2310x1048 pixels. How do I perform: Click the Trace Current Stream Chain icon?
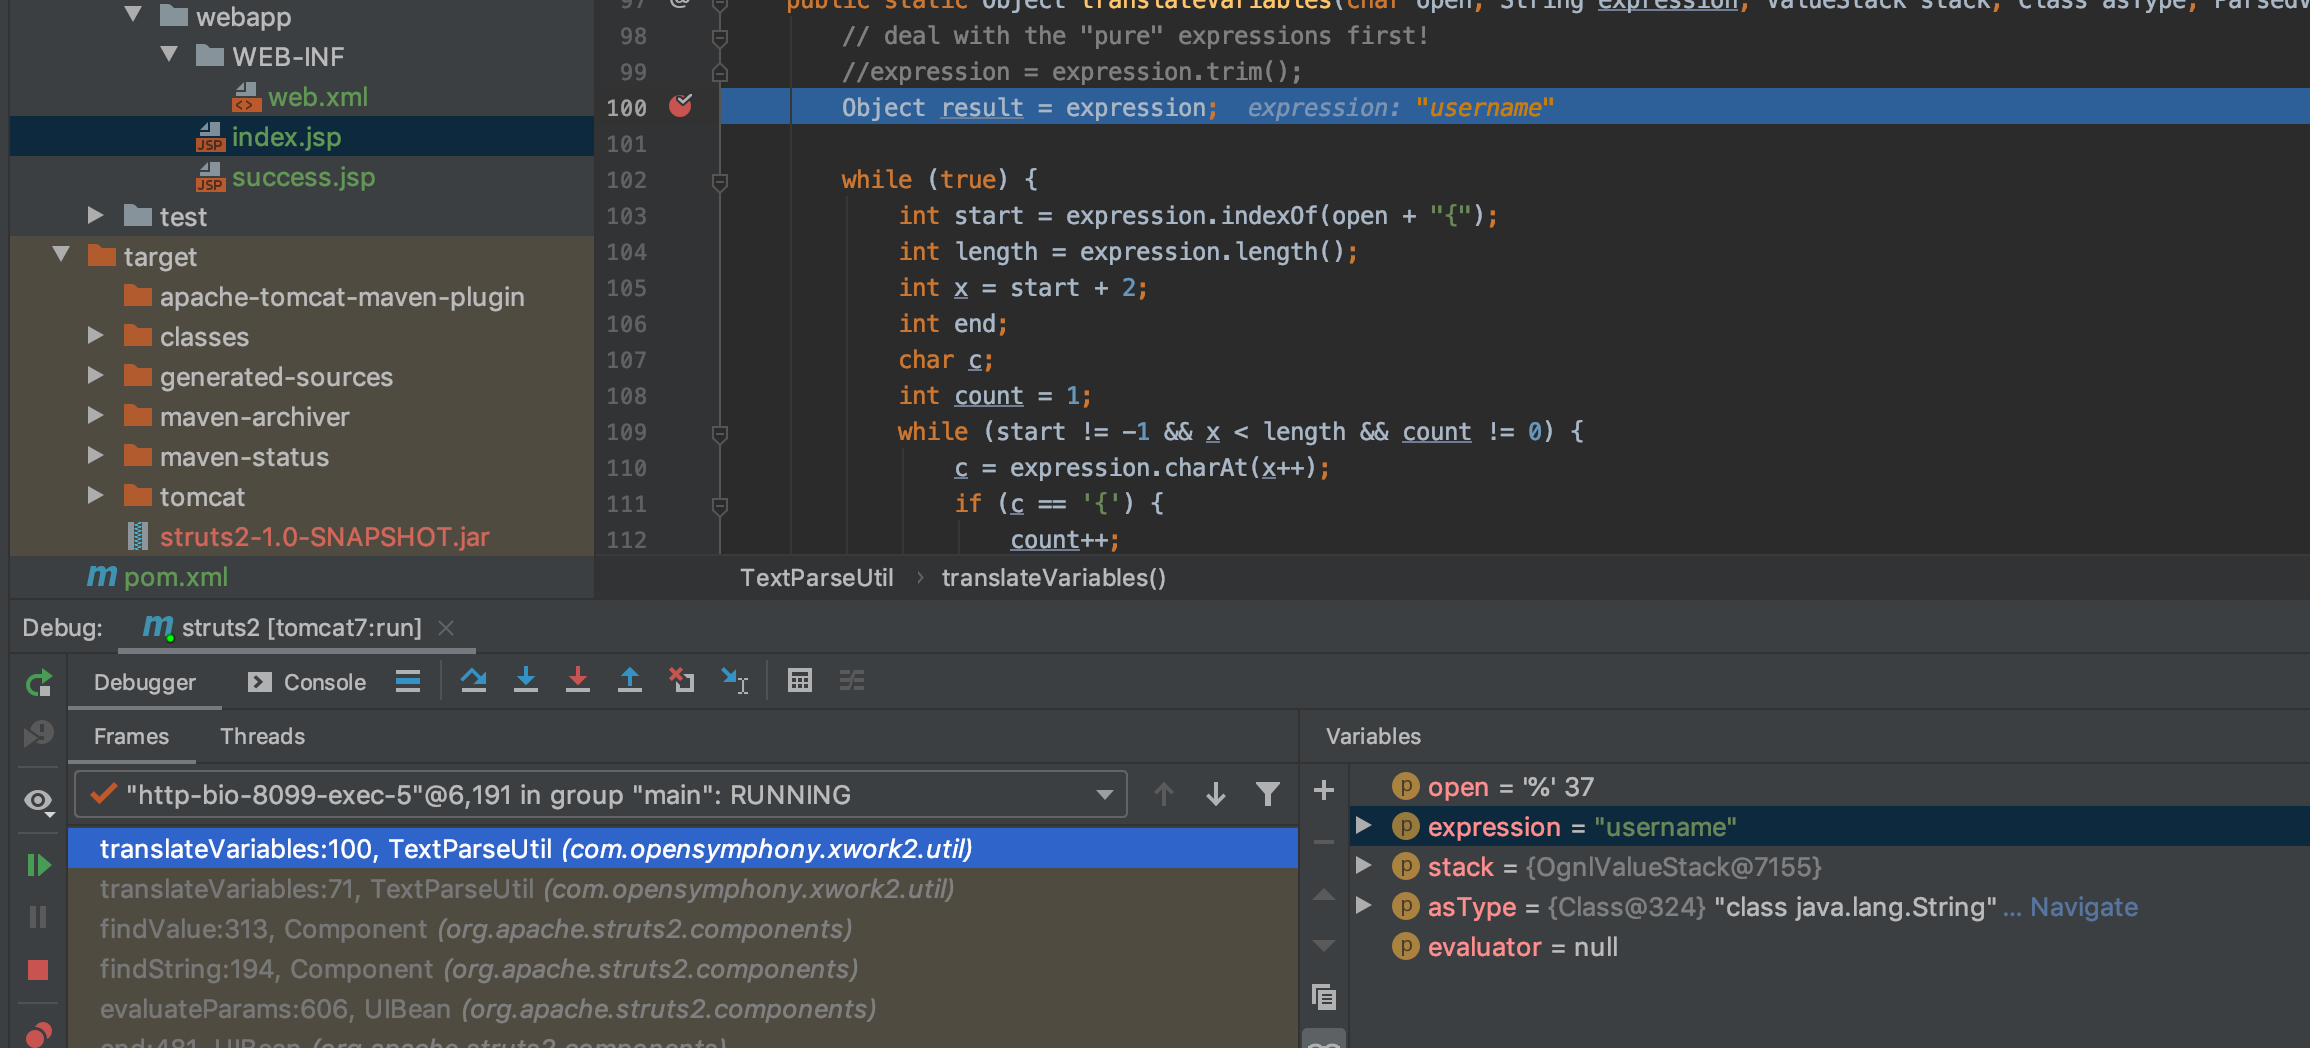click(852, 681)
